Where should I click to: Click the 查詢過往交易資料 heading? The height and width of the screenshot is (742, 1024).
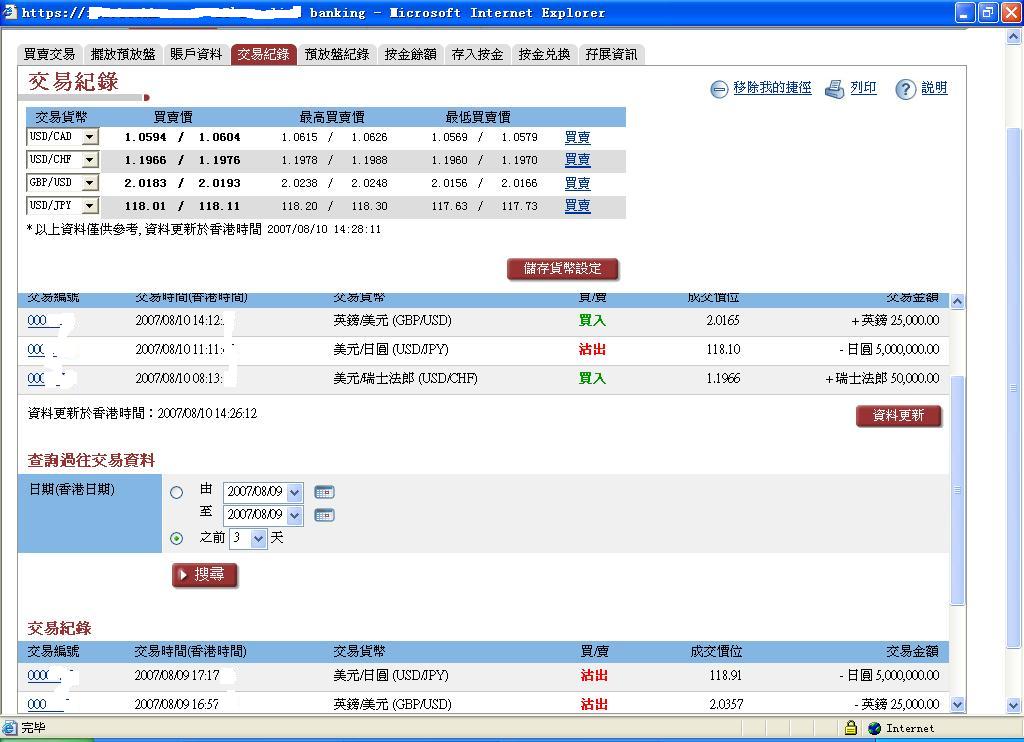tap(91, 460)
